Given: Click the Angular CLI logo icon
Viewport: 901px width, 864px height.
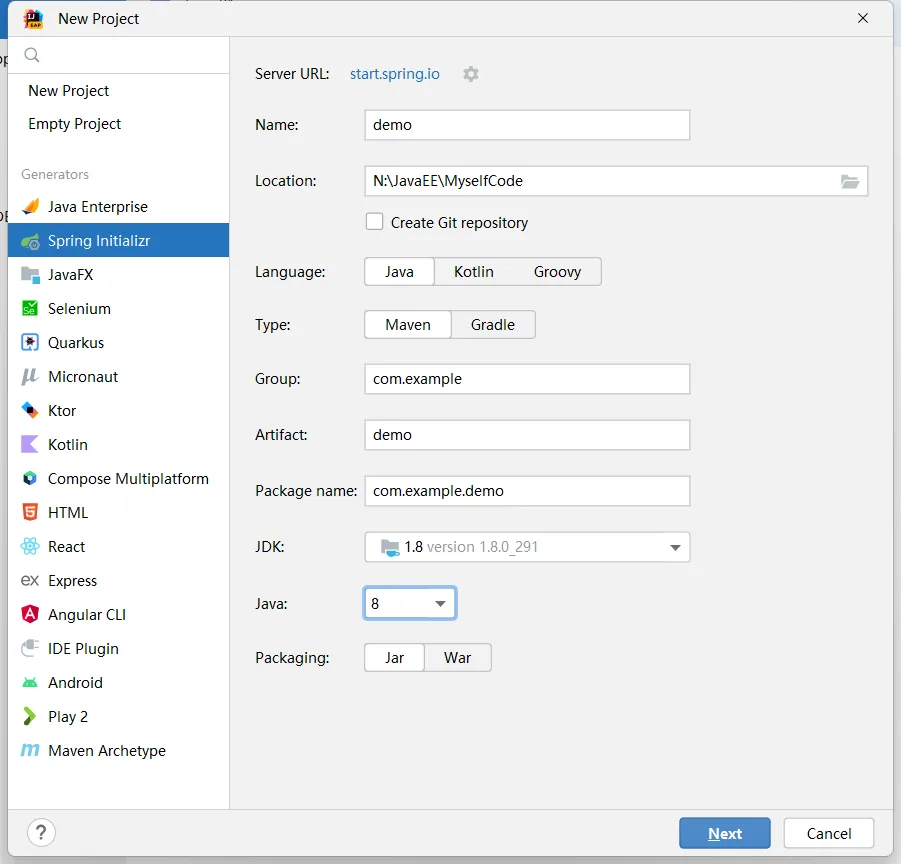Looking at the screenshot, I should (x=30, y=615).
